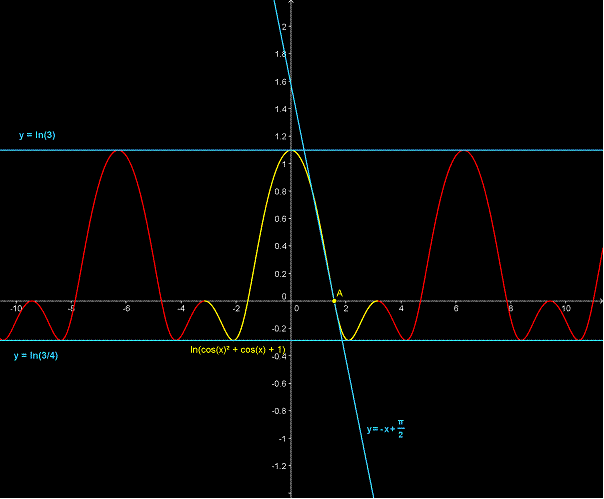
Task: Click the yellow curve's peak at the y-axis
Action: (290, 151)
